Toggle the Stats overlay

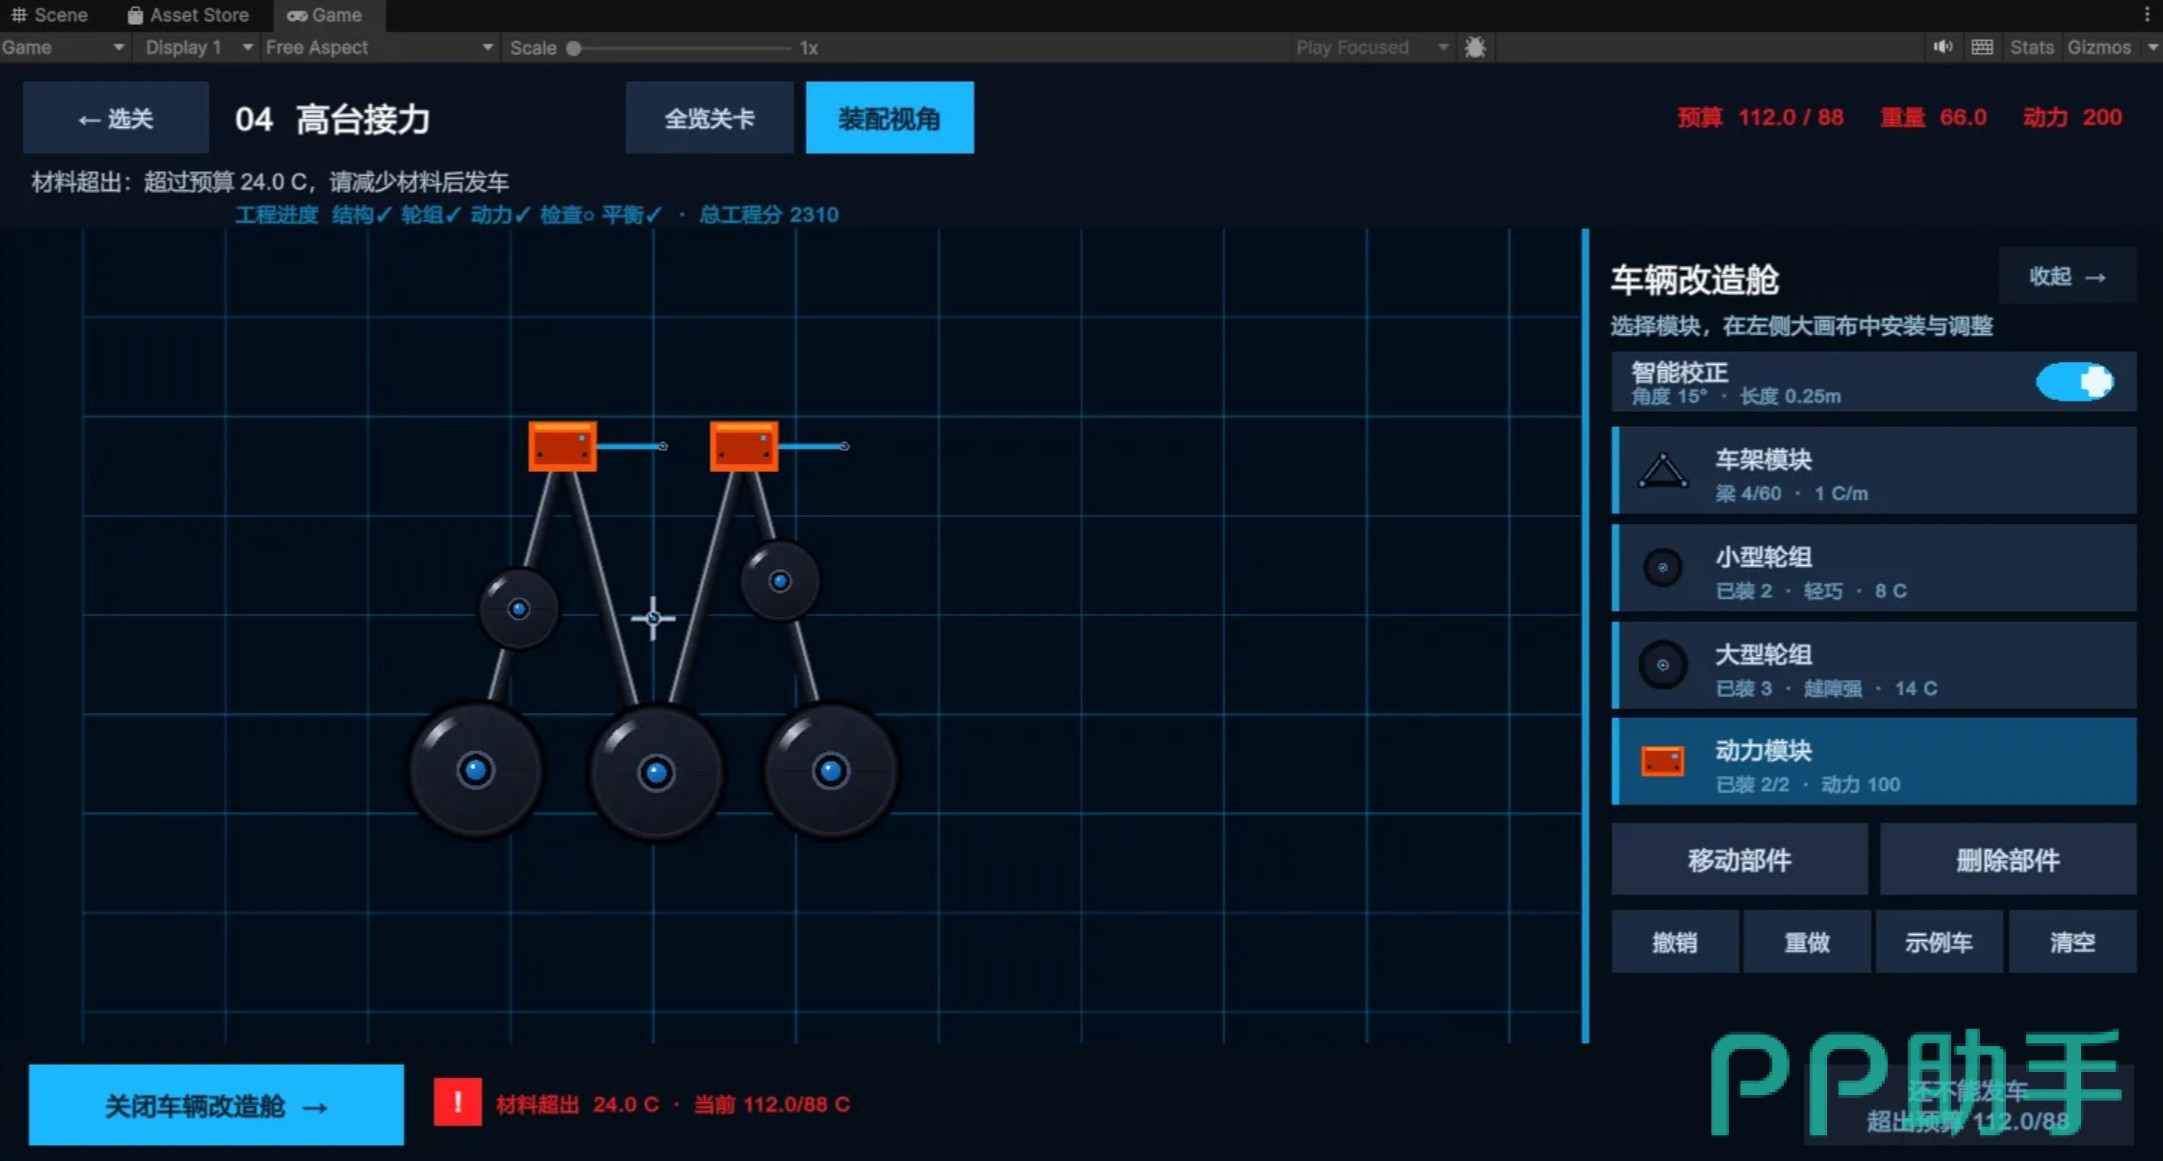[2031, 47]
